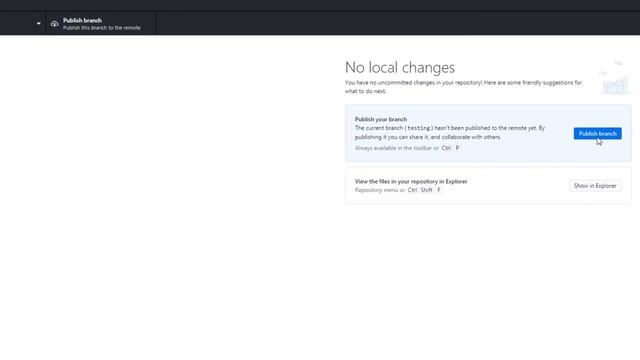Click the 'Repository menu or' hint text
Screen dimensions: 640x360
[380, 190]
